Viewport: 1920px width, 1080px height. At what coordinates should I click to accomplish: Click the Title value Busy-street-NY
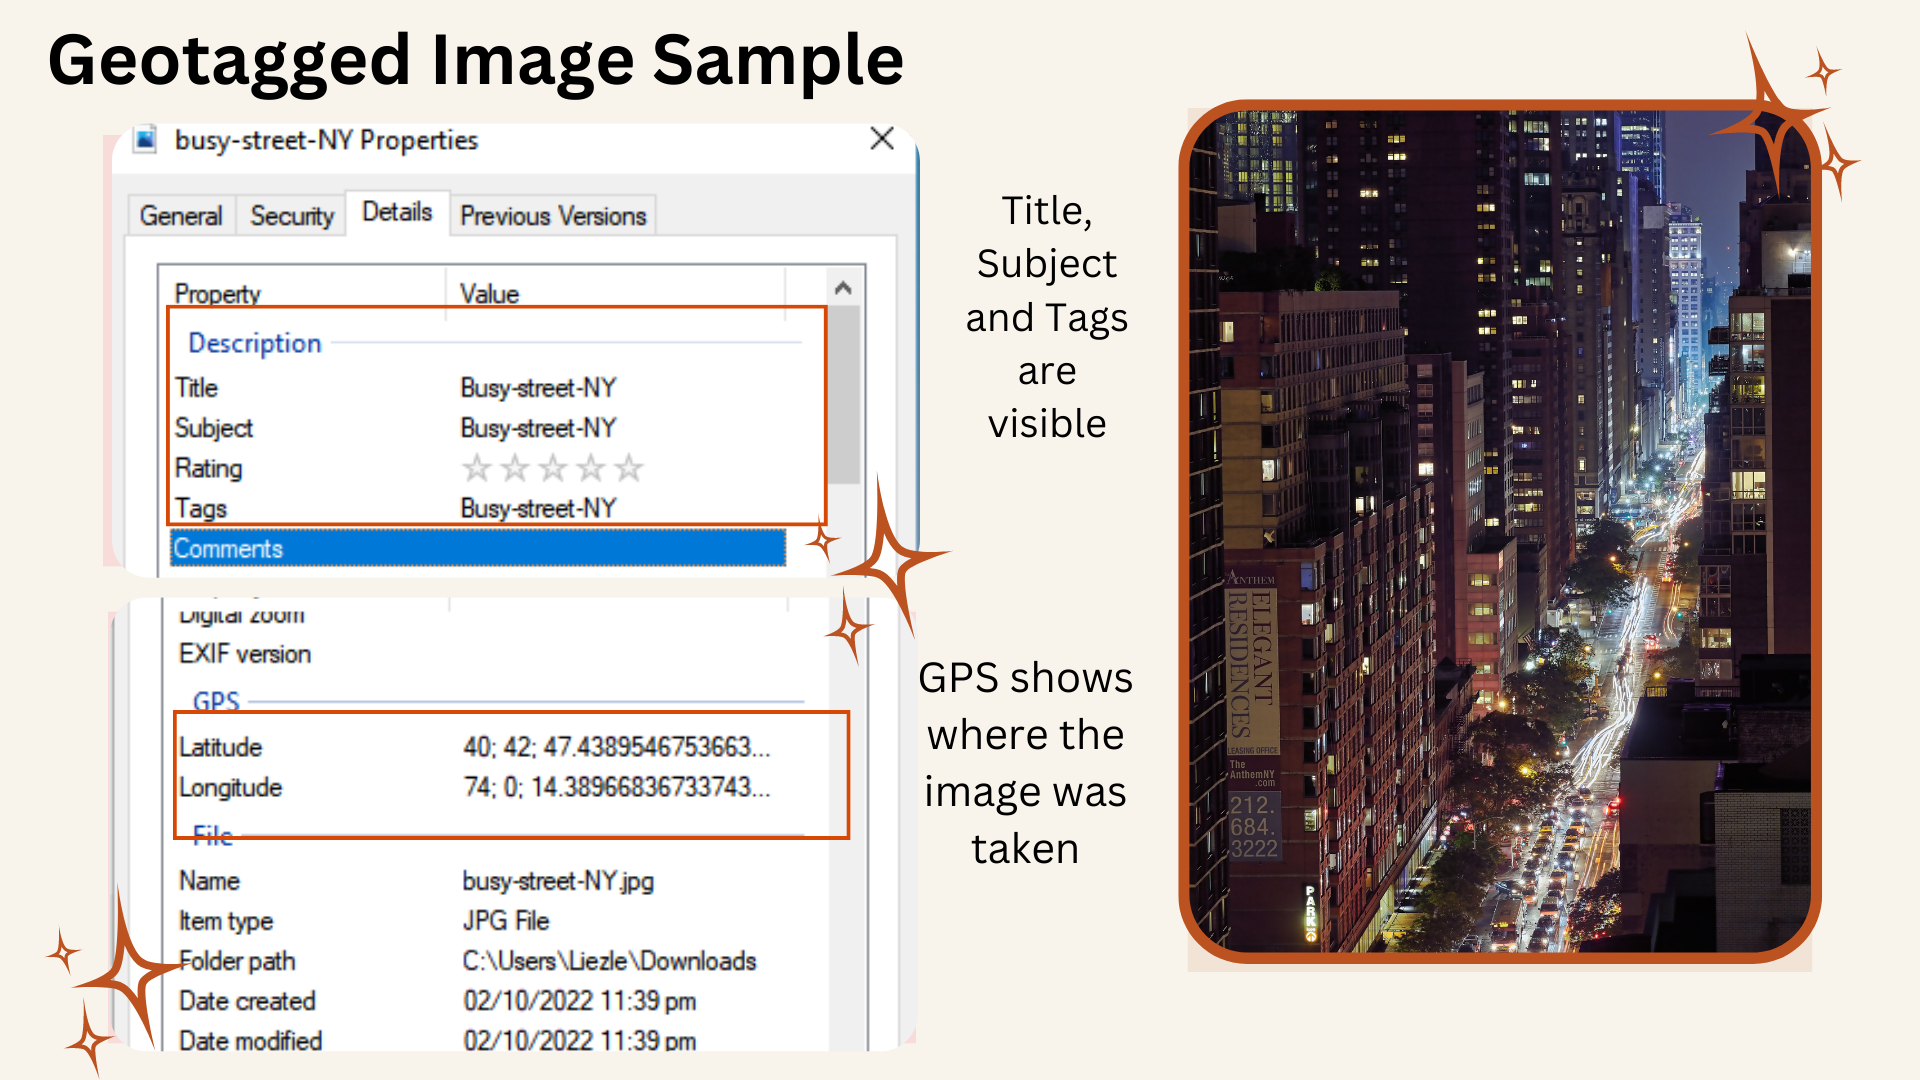click(x=538, y=388)
